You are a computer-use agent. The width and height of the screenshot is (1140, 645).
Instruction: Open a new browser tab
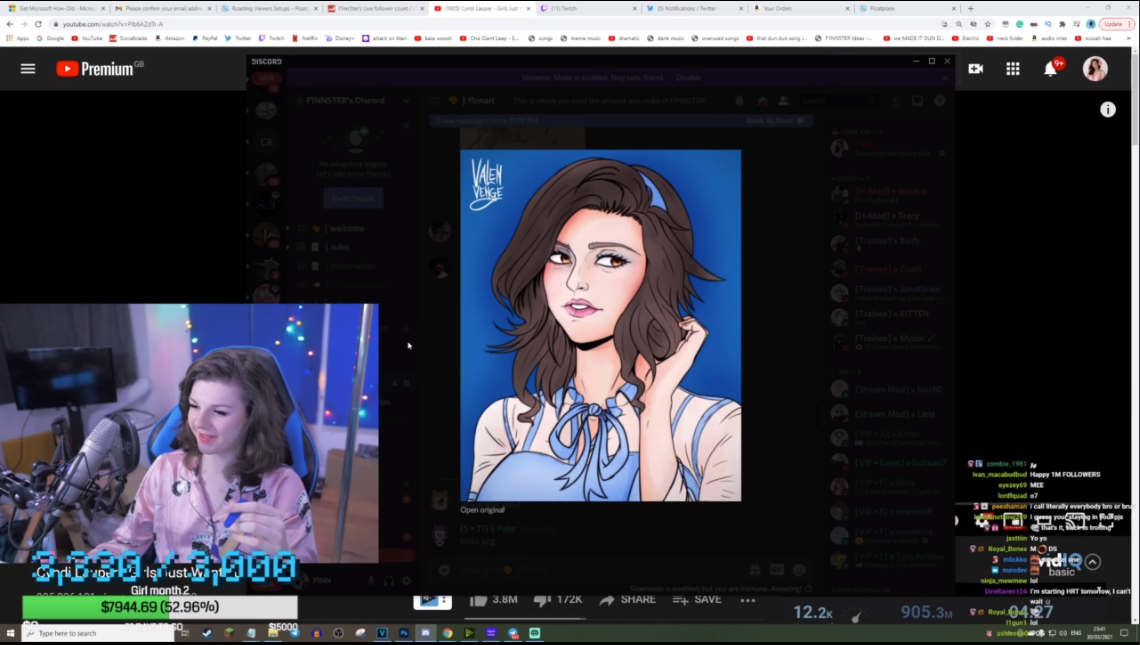(x=971, y=9)
